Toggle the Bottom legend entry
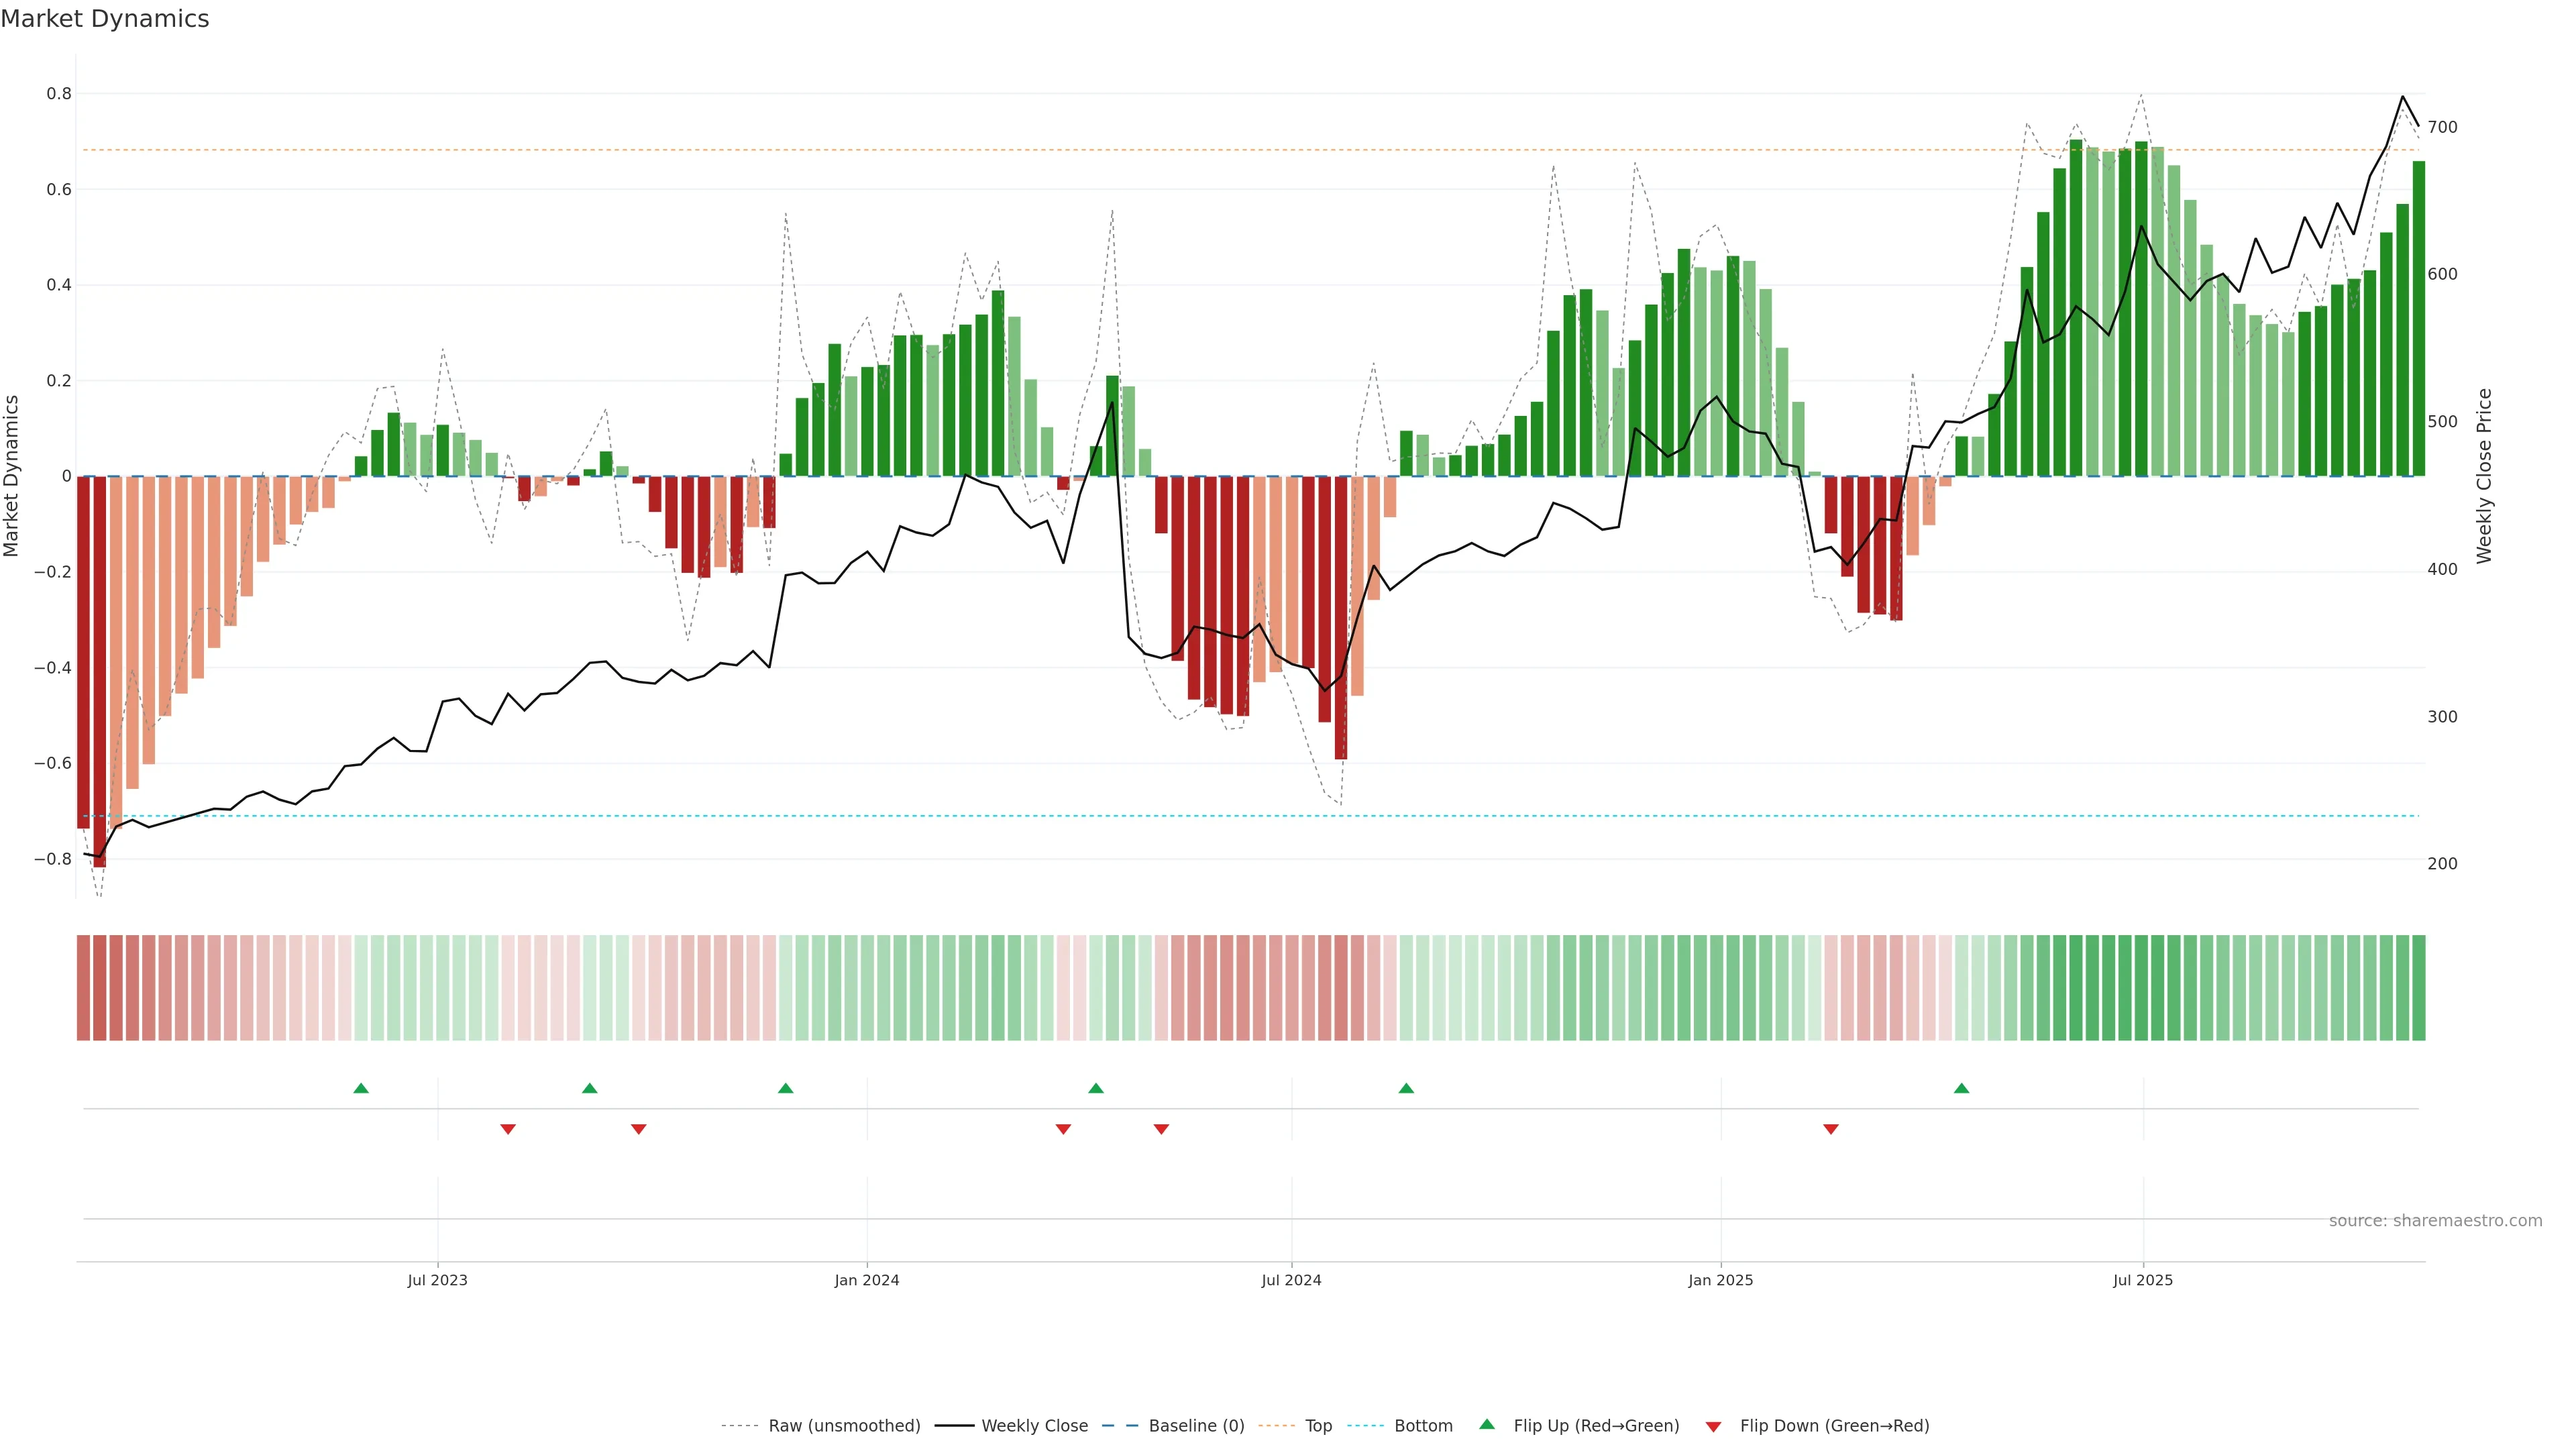 pos(1423,1426)
